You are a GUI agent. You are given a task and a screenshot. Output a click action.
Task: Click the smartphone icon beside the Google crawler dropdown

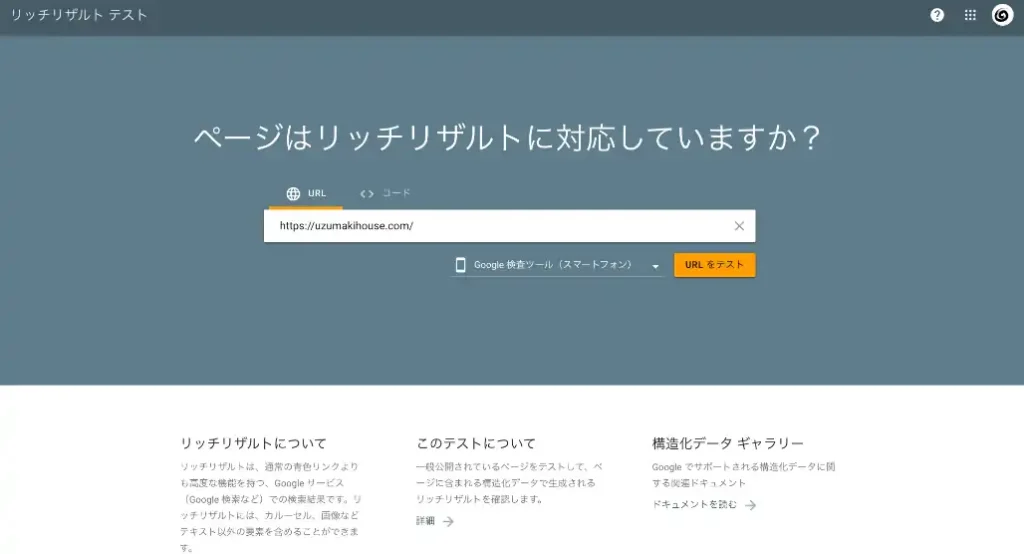click(x=460, y=265)
